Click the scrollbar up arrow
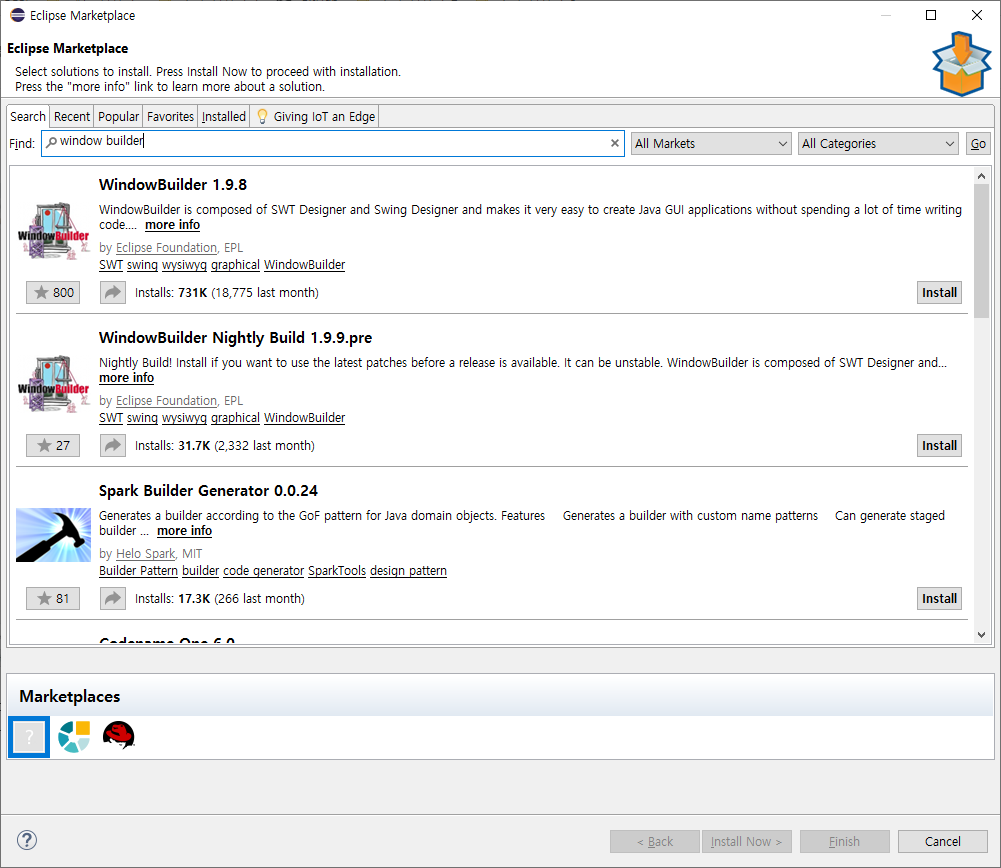 (x=981, y=176)
